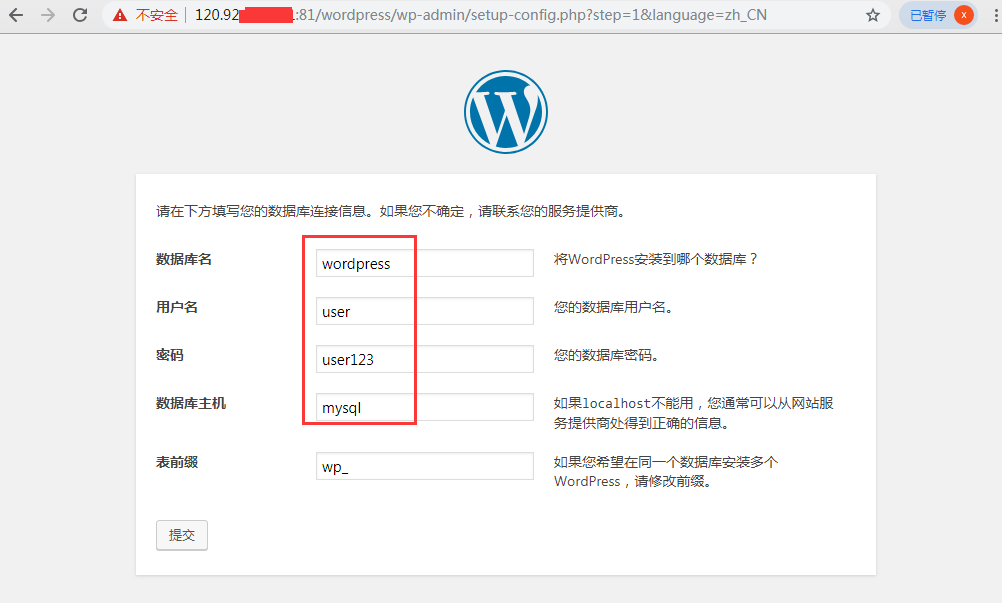Click the localhost hint description text

click(x=693, y=413)
